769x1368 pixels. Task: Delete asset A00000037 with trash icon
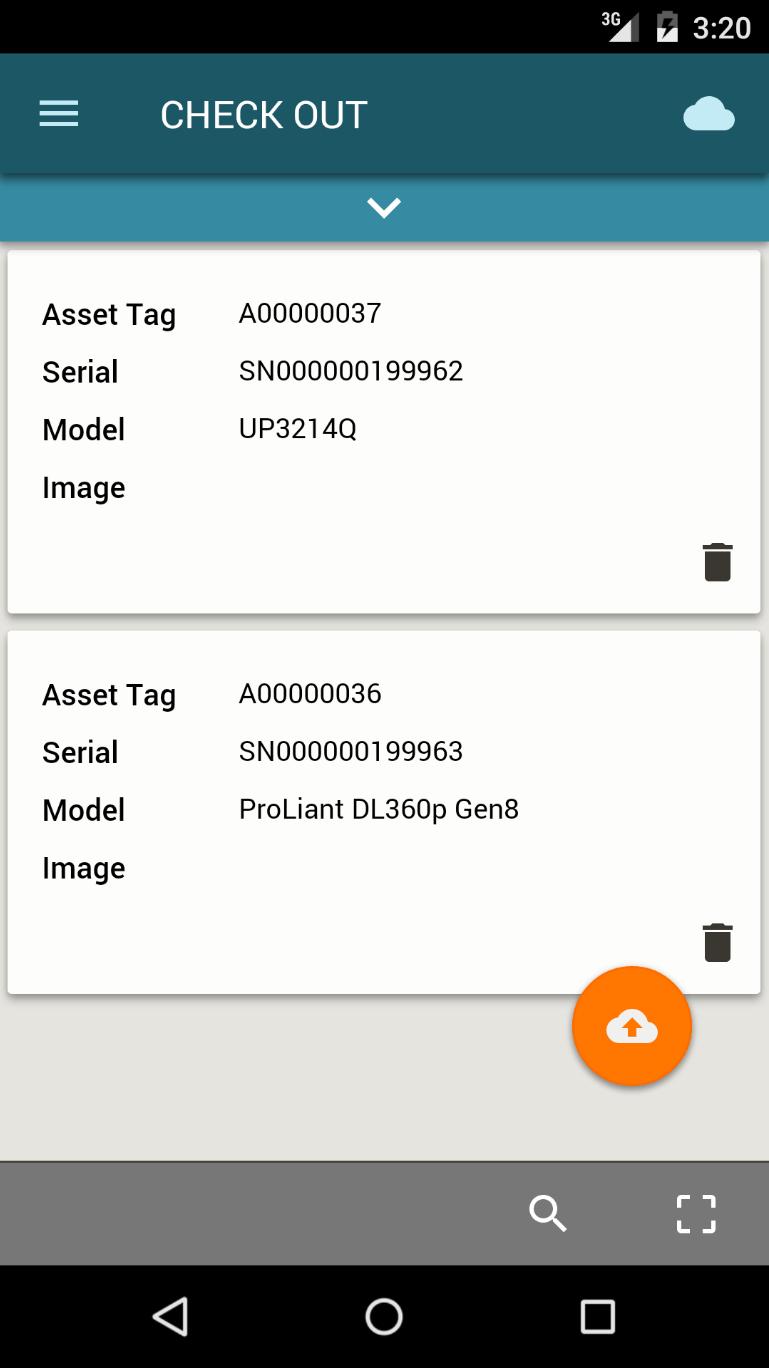(x=718, y=562)
